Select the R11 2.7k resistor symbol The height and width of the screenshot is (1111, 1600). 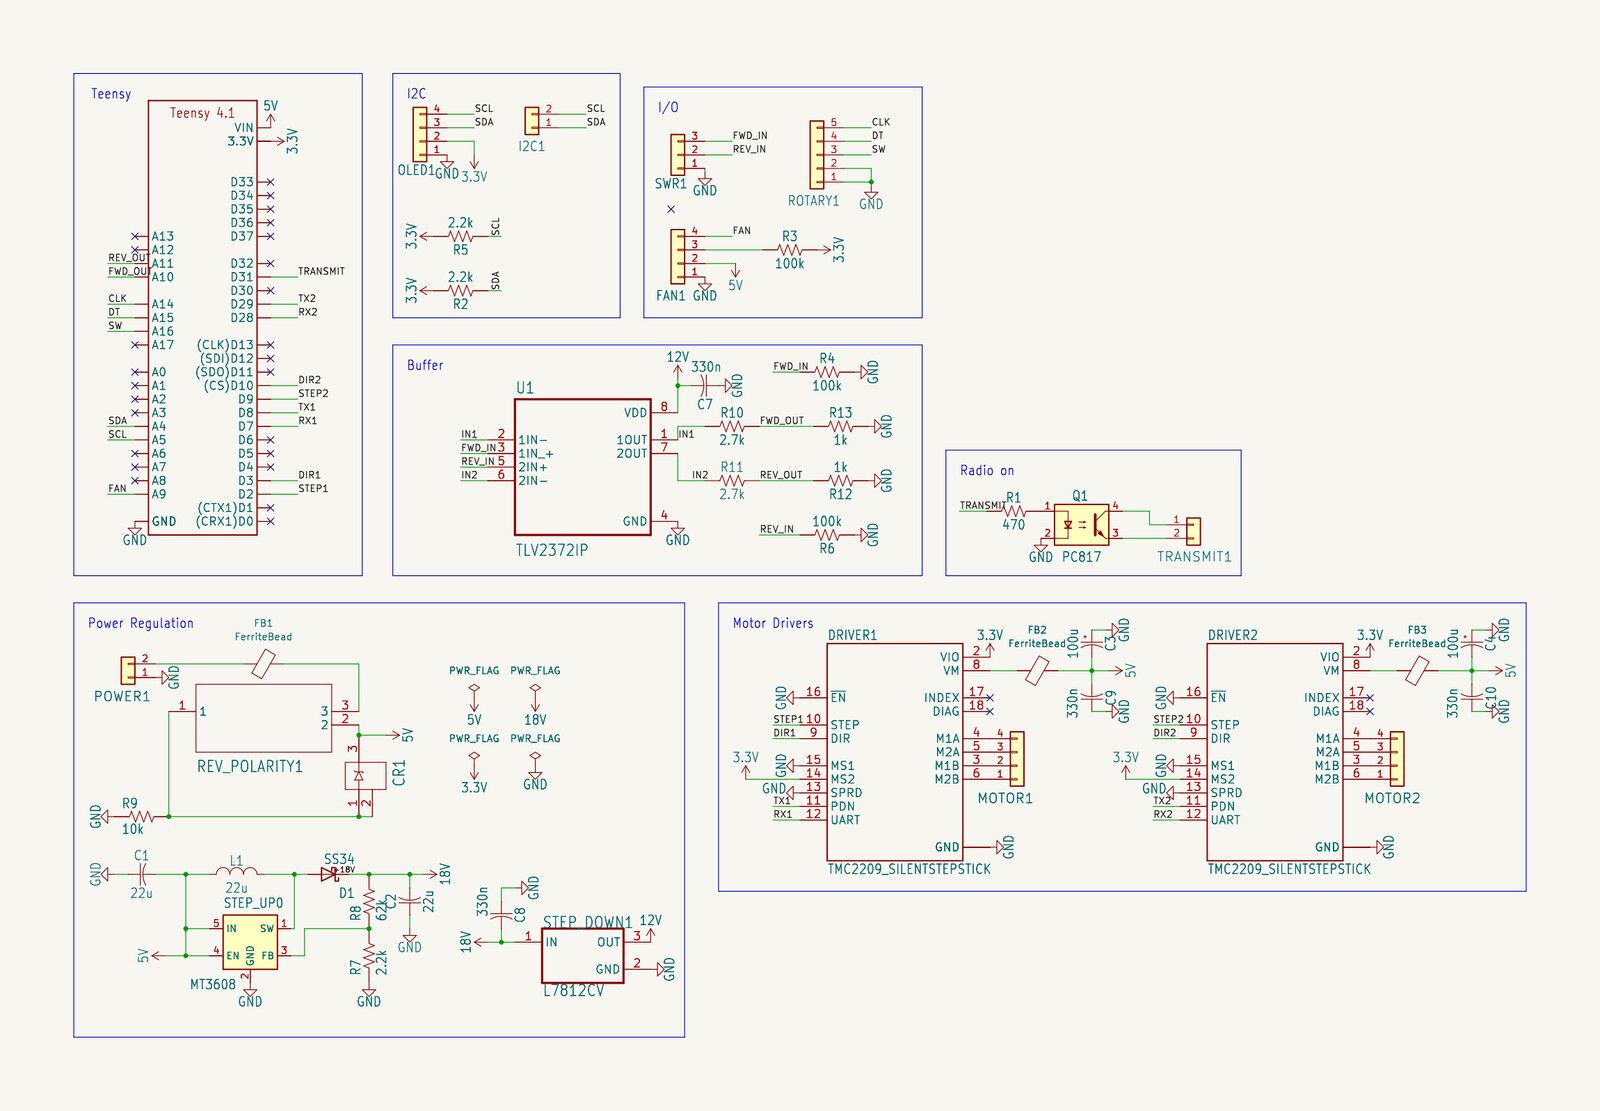click(732, 481)
